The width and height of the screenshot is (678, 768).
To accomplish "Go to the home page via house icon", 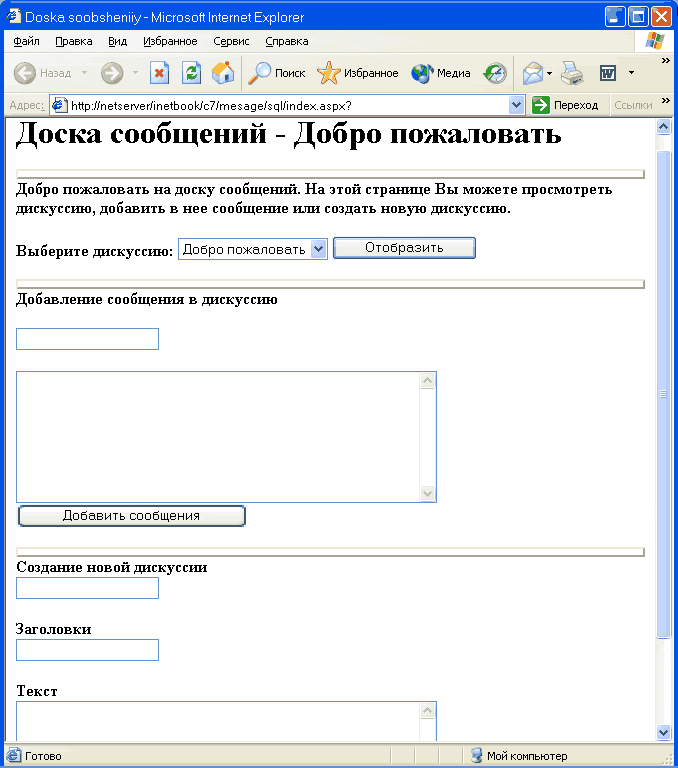I will [223, 73].
